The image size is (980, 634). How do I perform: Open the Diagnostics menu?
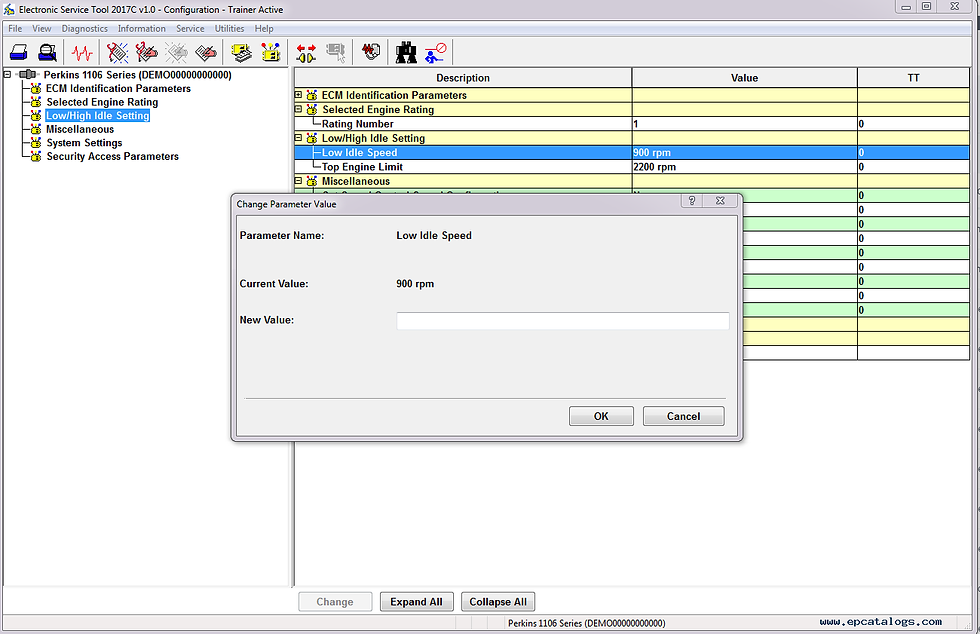click(x=84, y=29)
